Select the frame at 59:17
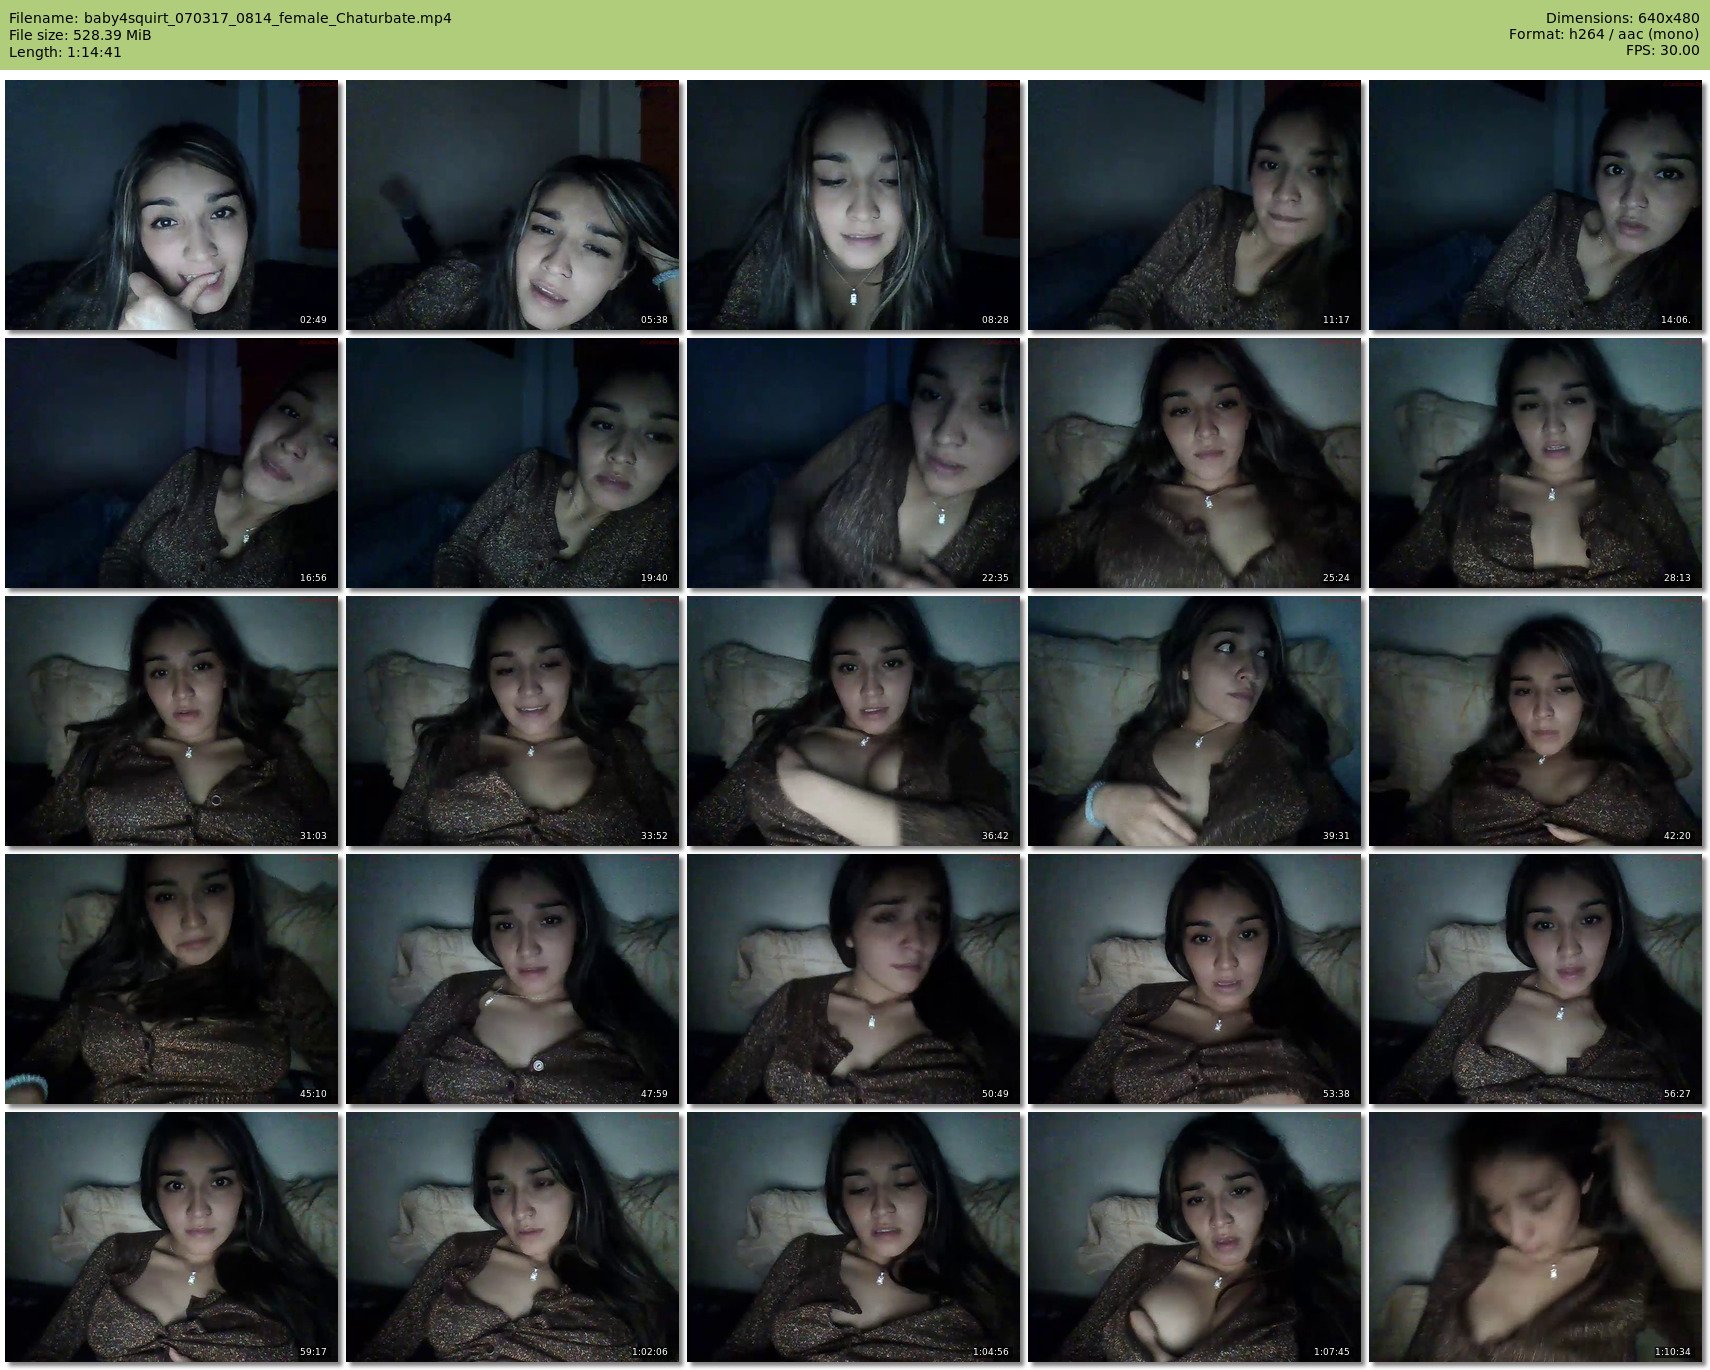Viewport: 1710px width, 1370px height. (172, 1237)
